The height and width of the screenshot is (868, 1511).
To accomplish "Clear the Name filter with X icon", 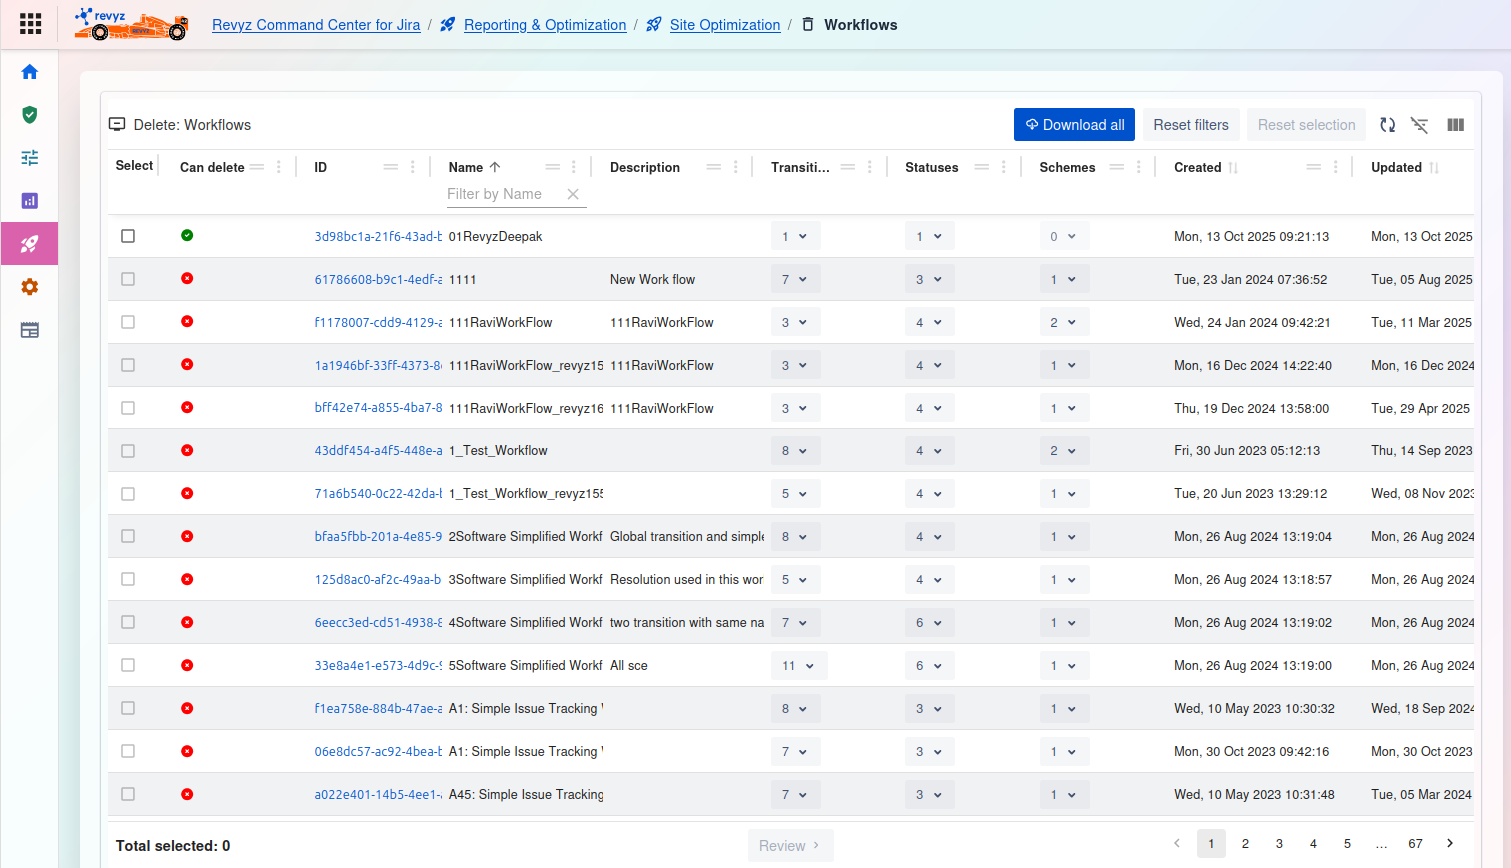I will tap(573, 194).
